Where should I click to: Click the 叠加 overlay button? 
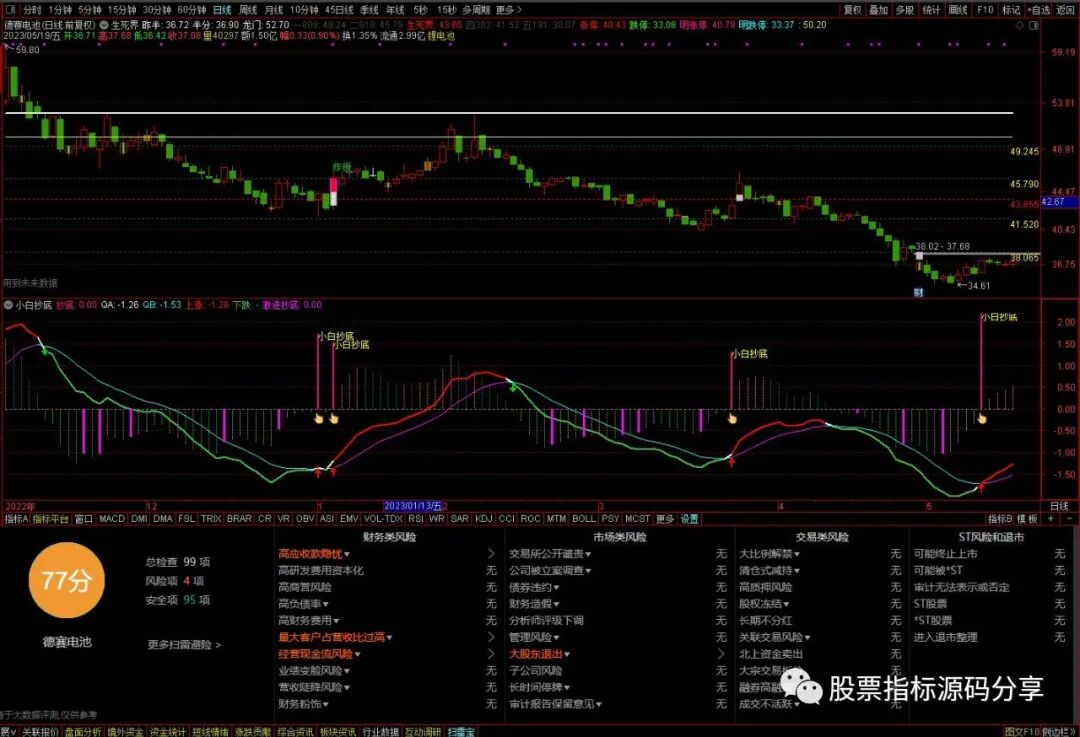(x=878, y=10)
